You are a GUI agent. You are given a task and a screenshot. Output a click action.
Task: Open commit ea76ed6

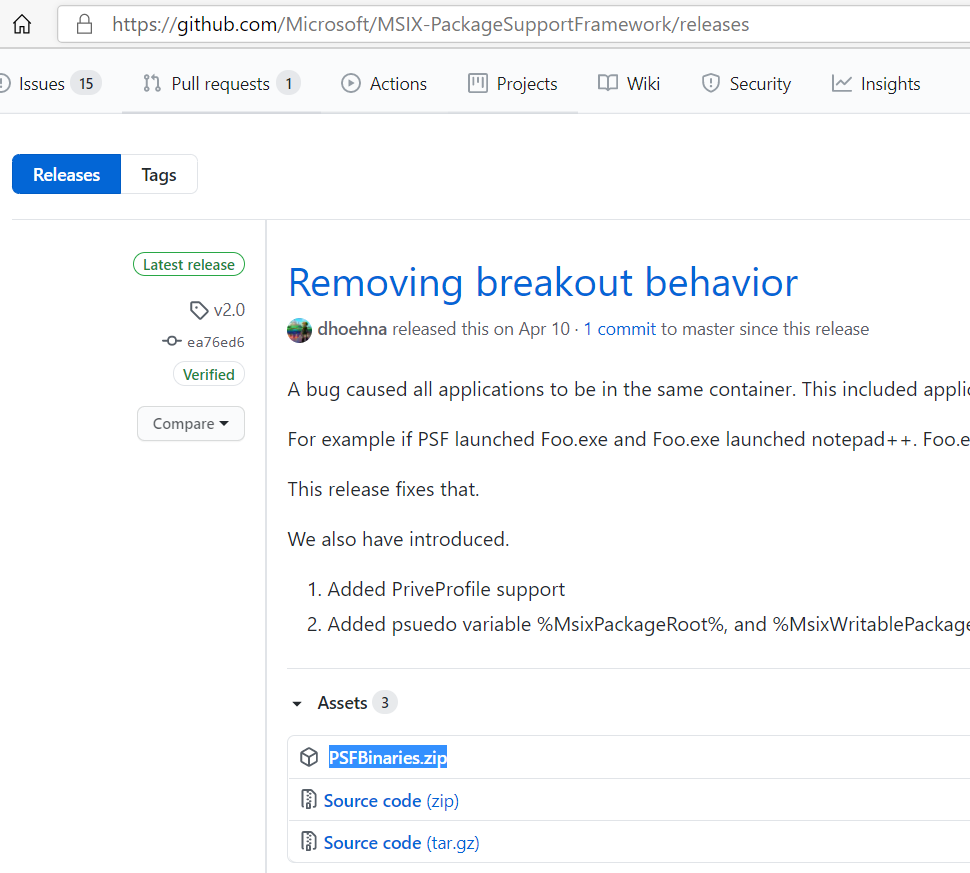(x=216, y=342)
